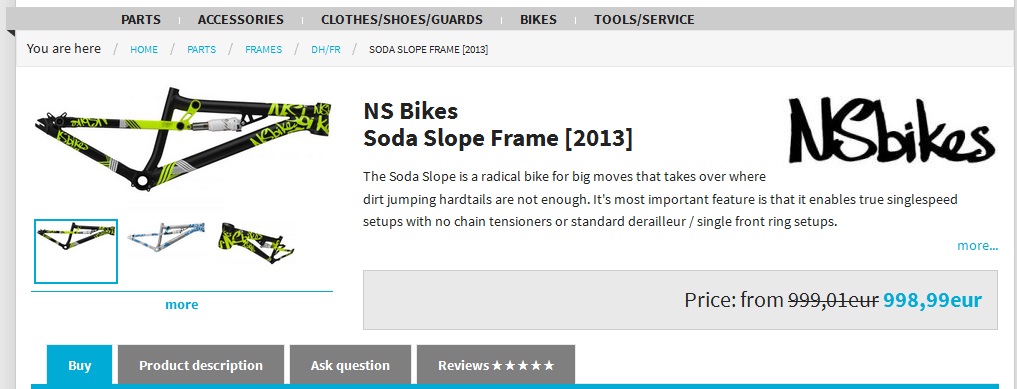Open the main Soda Slope frame image

click(x=182, y=138)
